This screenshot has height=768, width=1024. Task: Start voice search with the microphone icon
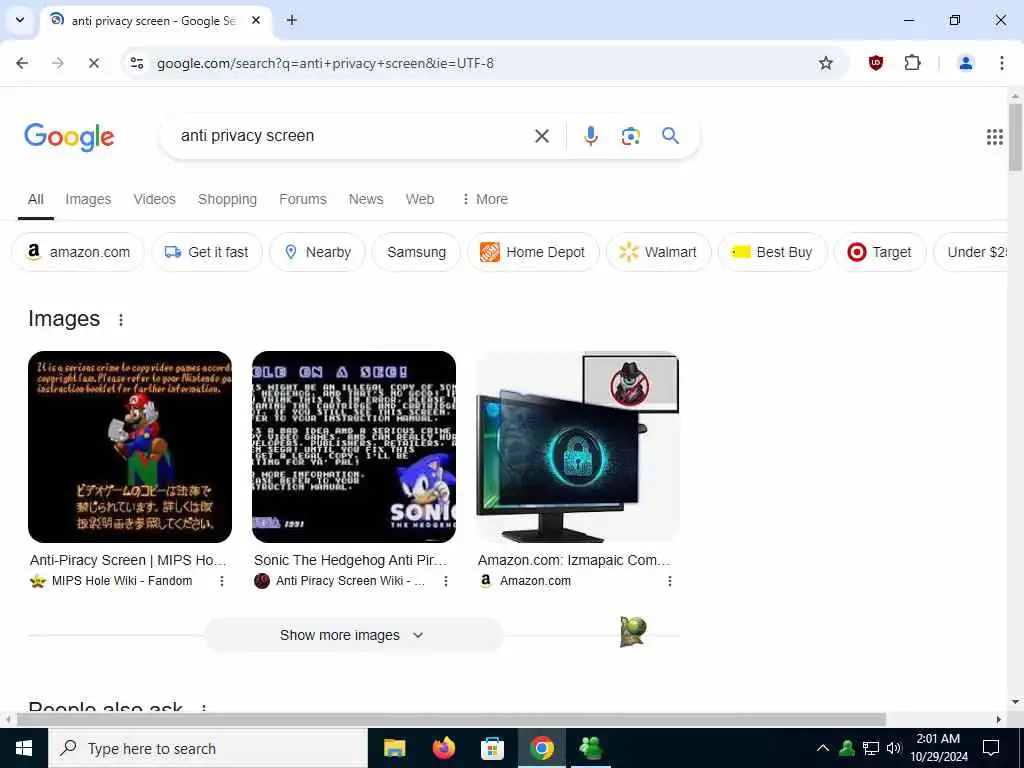(x=590, y=136)
